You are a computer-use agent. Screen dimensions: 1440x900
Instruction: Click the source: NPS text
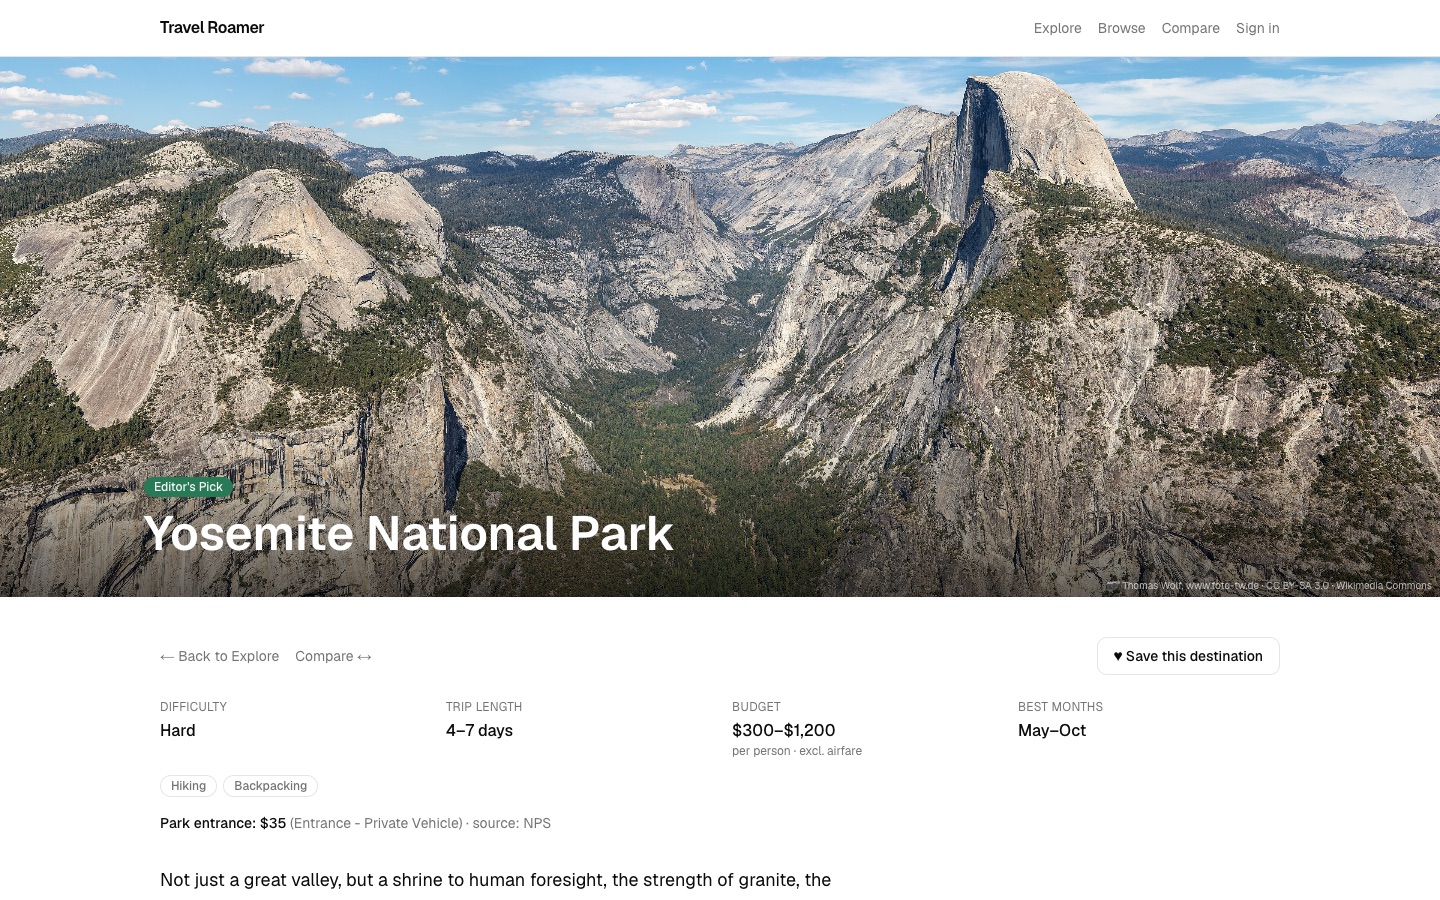click(x=511, y=823)
